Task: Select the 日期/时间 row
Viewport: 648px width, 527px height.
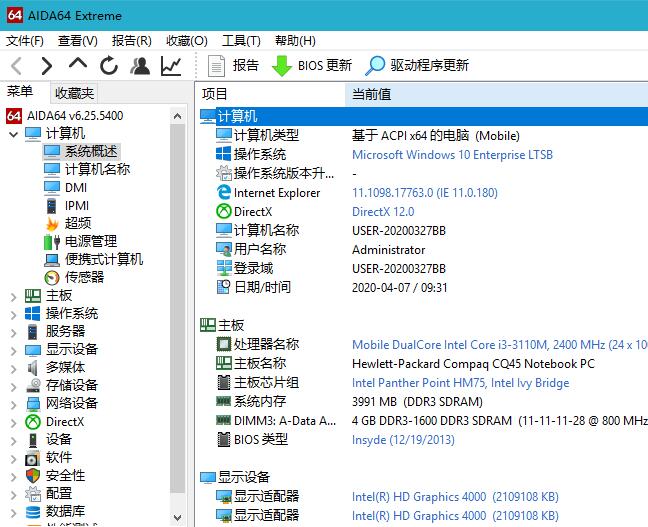Action: coord(424,288)
